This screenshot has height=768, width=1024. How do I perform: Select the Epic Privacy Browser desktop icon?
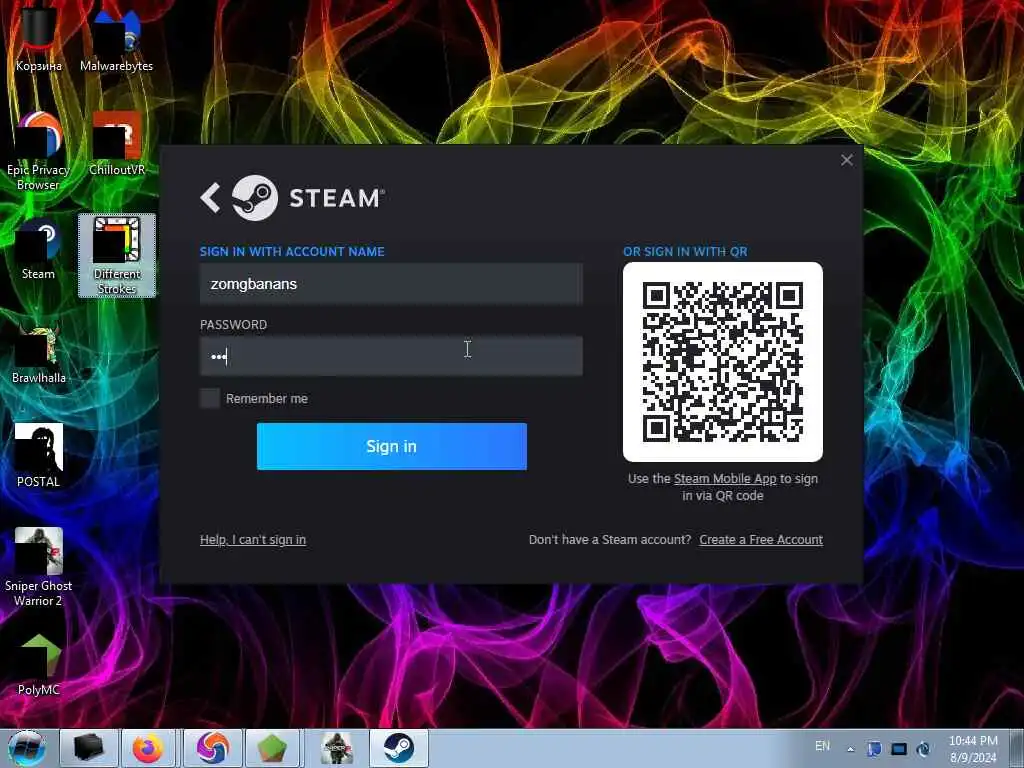[39, 151]
